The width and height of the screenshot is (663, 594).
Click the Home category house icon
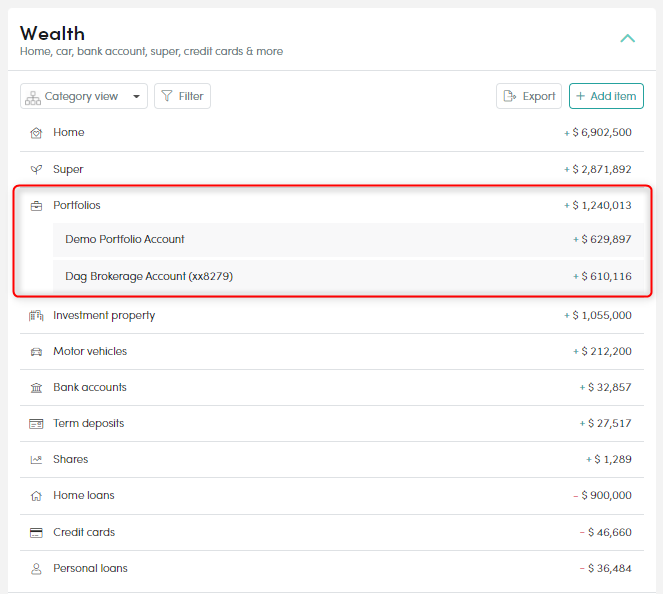pyautogui.click(x=36, y=133)
